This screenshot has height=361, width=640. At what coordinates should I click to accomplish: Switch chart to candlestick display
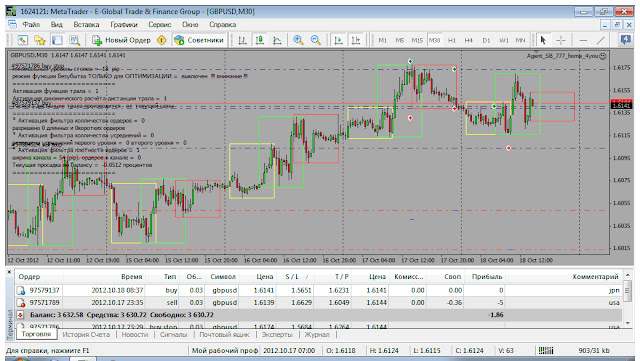[x=260, y=40]
